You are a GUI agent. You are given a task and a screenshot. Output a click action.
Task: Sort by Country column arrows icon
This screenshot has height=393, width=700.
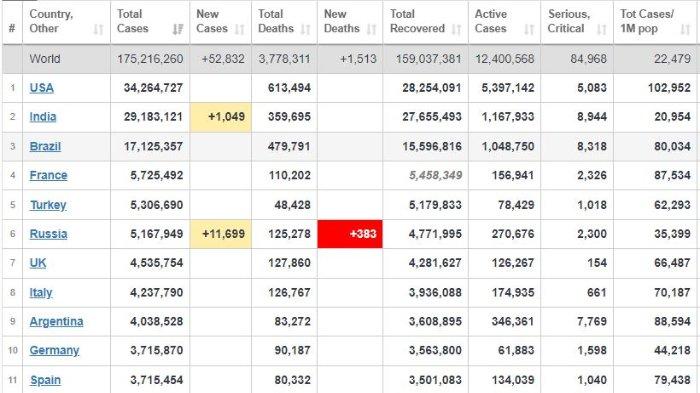98,29
